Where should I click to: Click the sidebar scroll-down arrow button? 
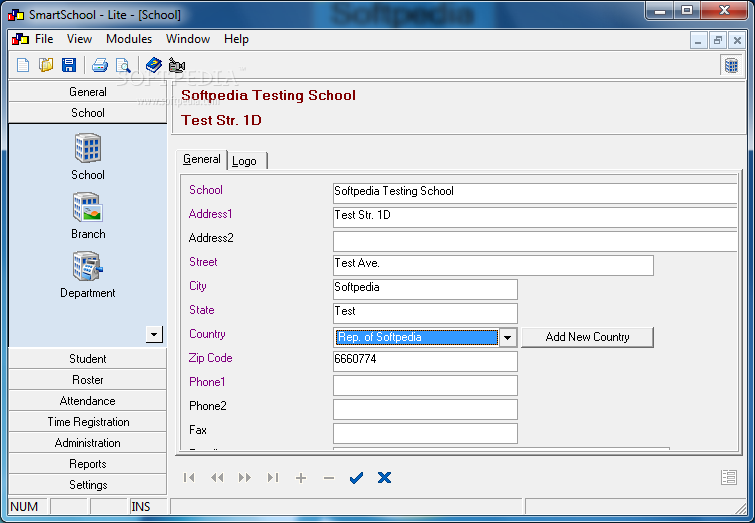tap(154, 334)
